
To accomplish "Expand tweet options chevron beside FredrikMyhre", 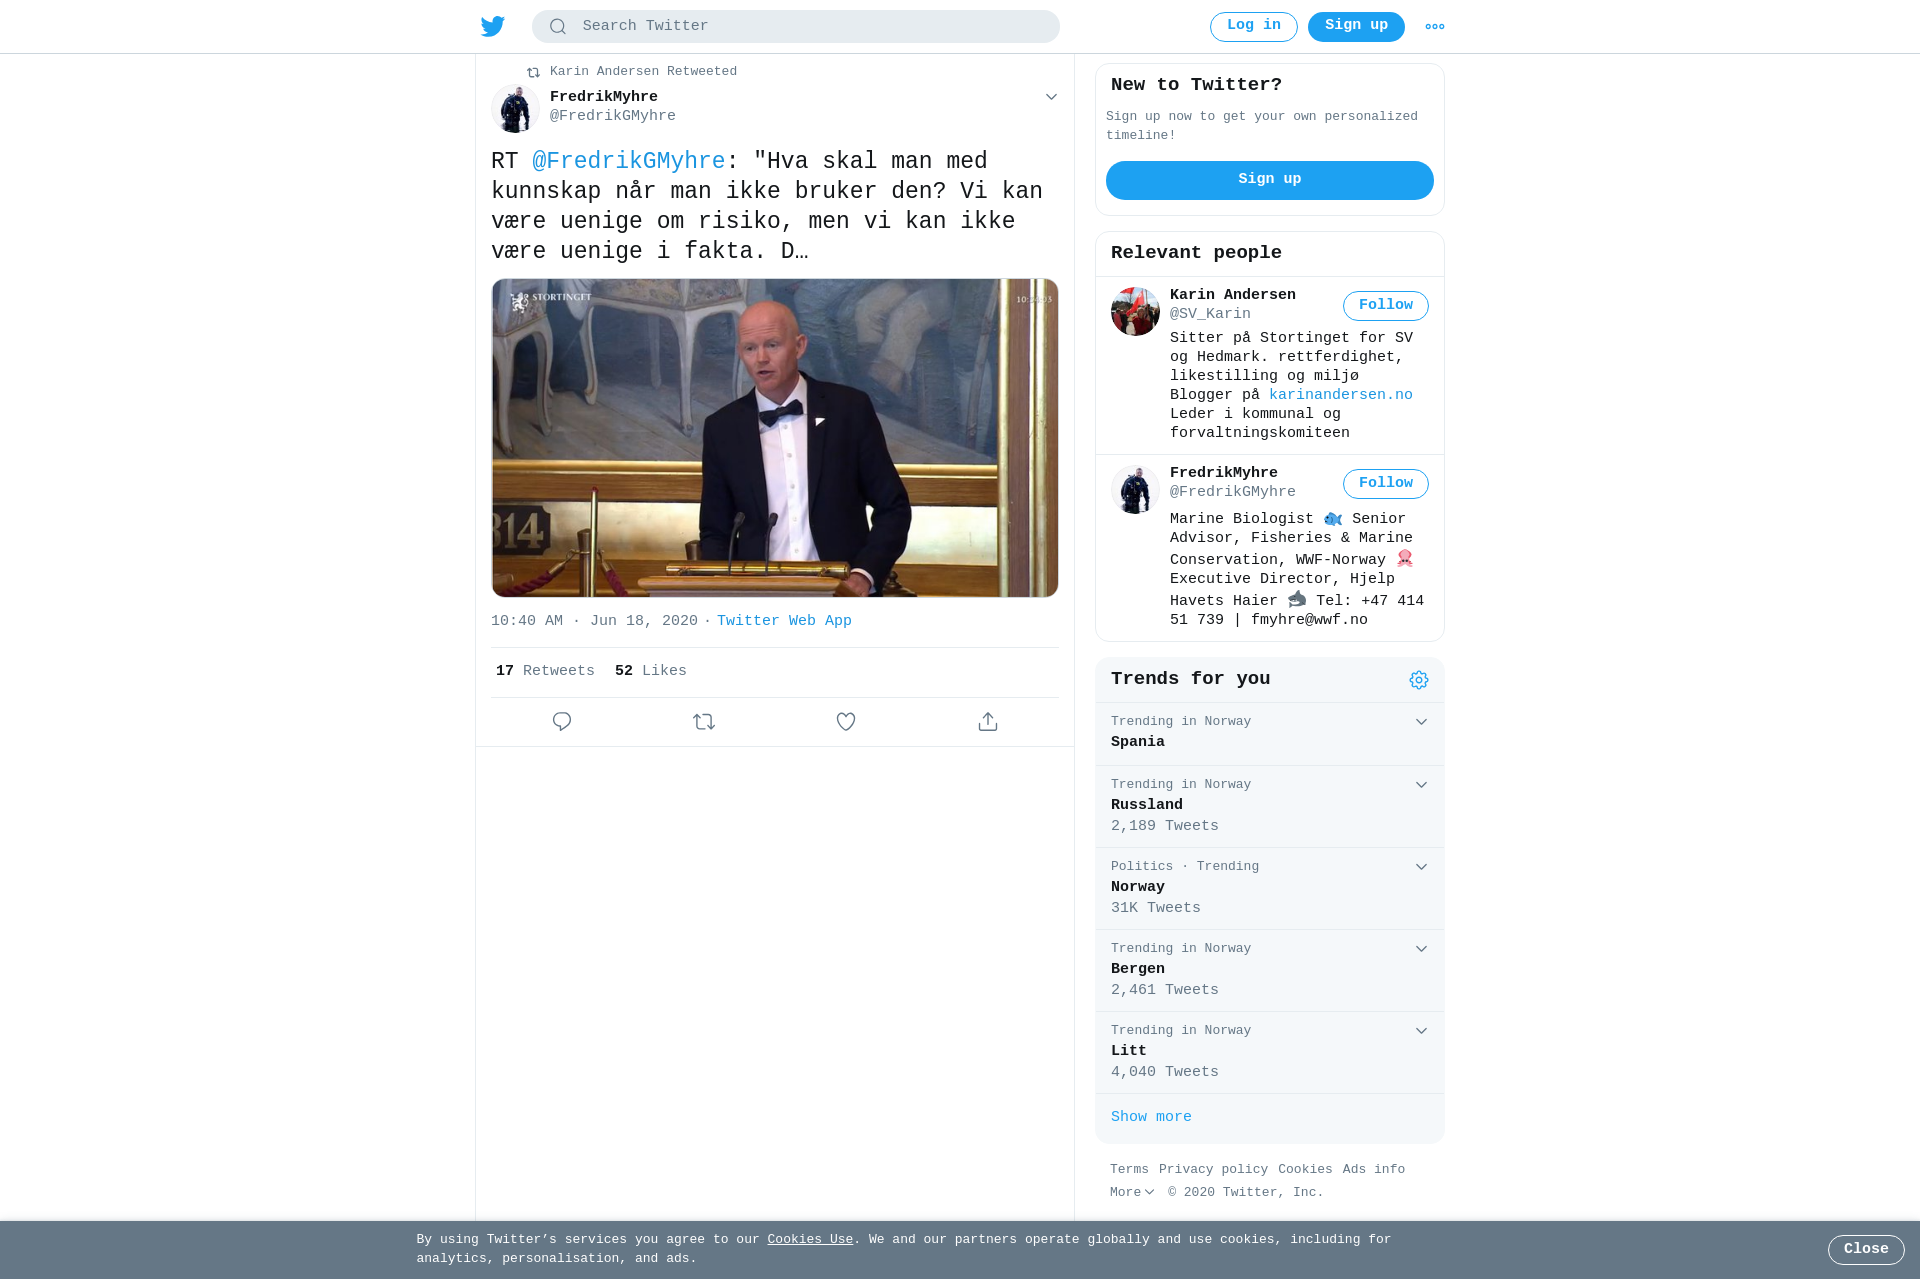I will coord(1051,97).
